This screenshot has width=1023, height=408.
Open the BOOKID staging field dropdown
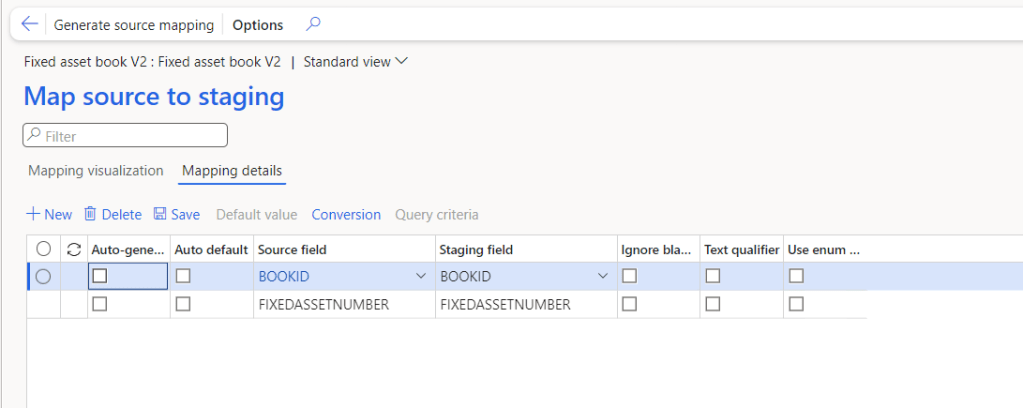pos(602,277)
